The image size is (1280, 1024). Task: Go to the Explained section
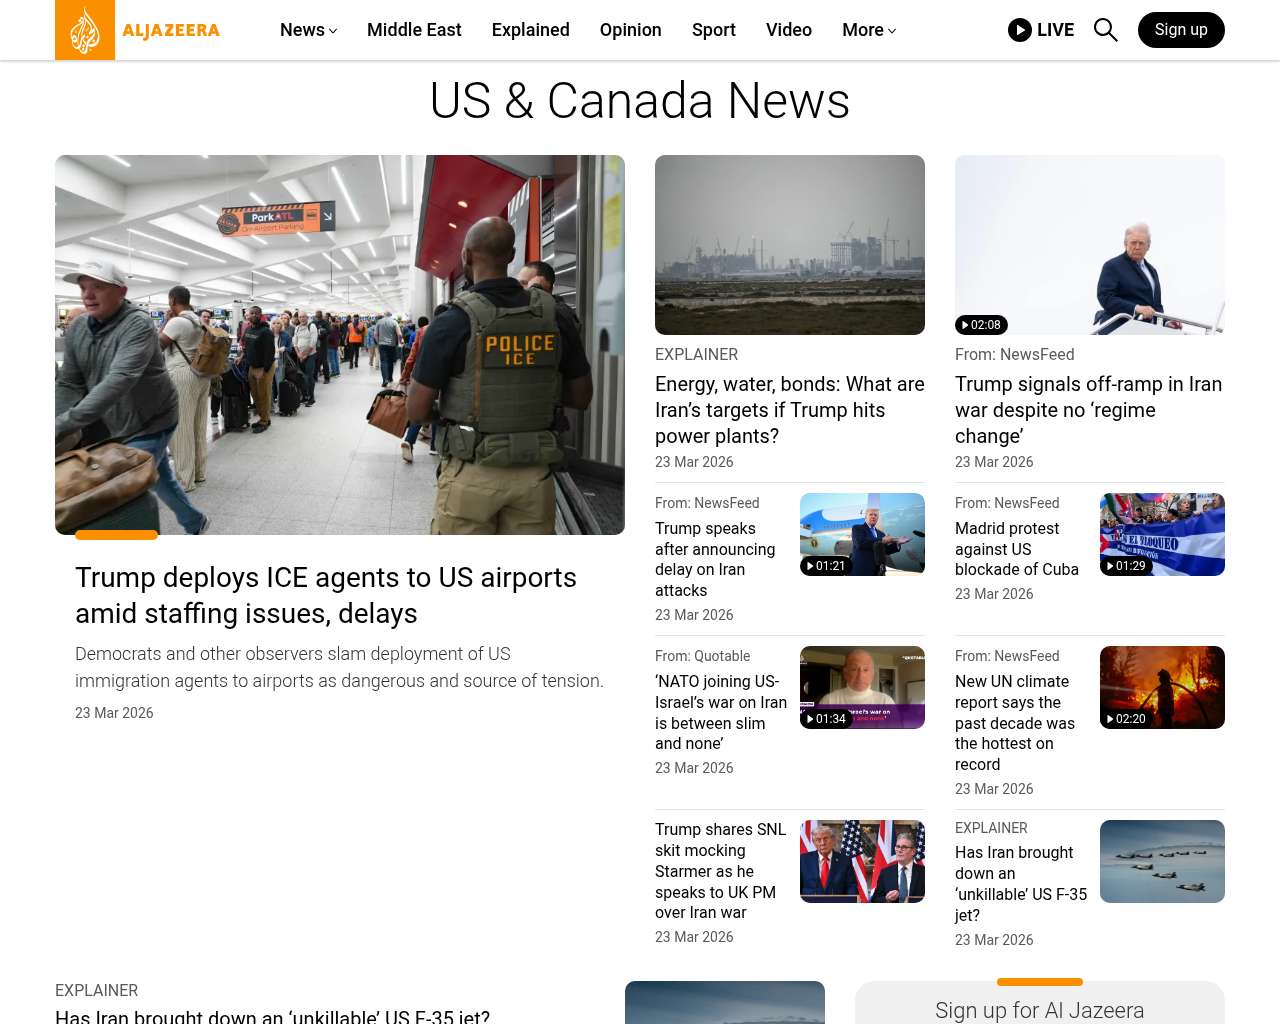(531, 30)
